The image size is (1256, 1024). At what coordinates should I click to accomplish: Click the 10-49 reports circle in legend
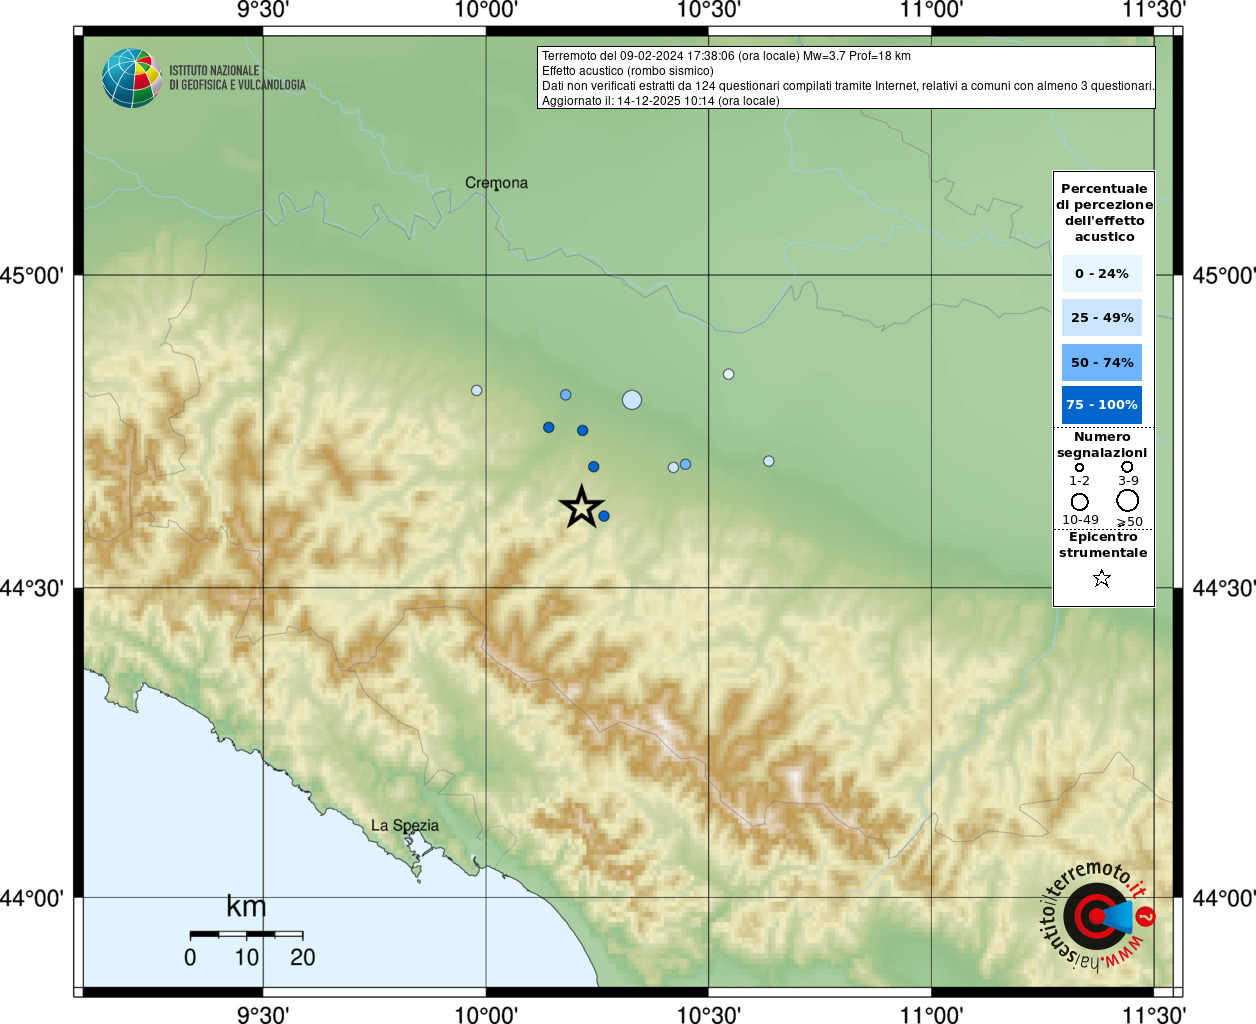click(x=1080, y=502)
